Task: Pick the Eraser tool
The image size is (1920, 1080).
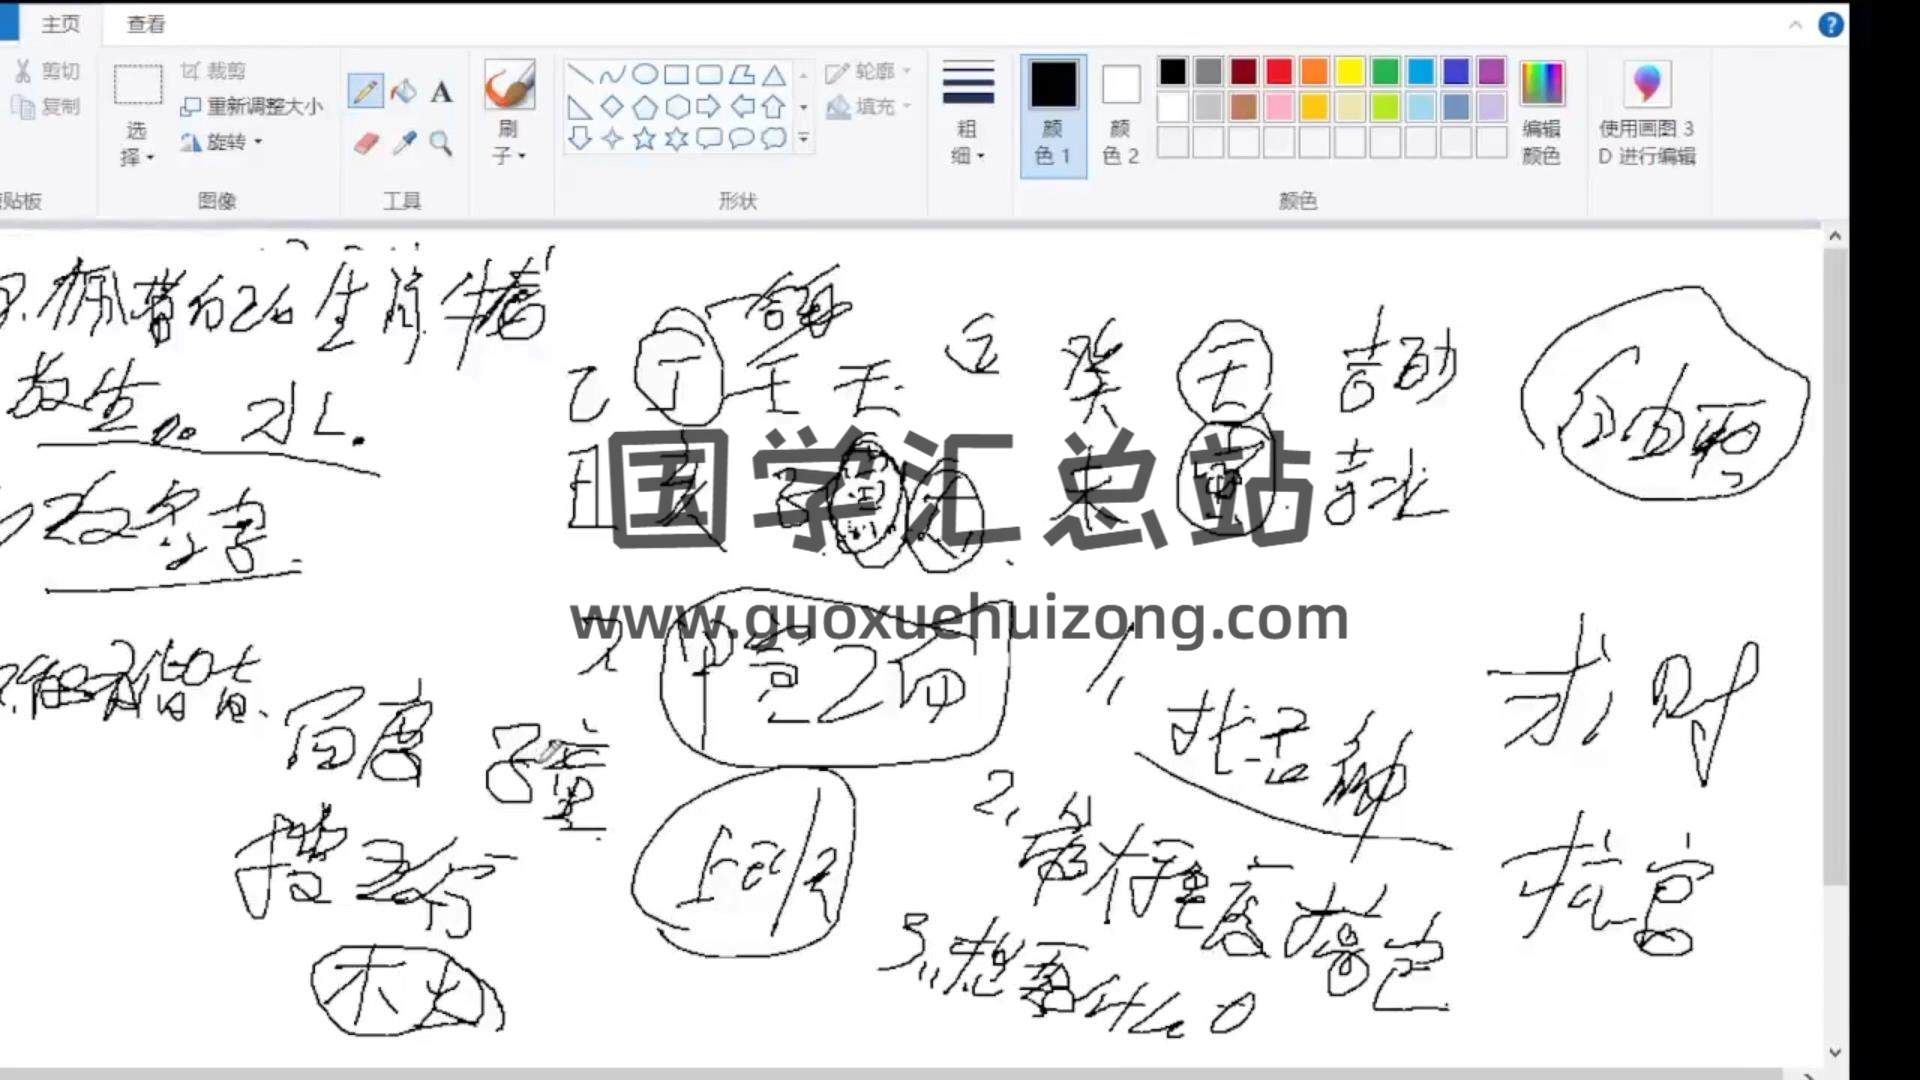Action: click(x=366, y=143)
